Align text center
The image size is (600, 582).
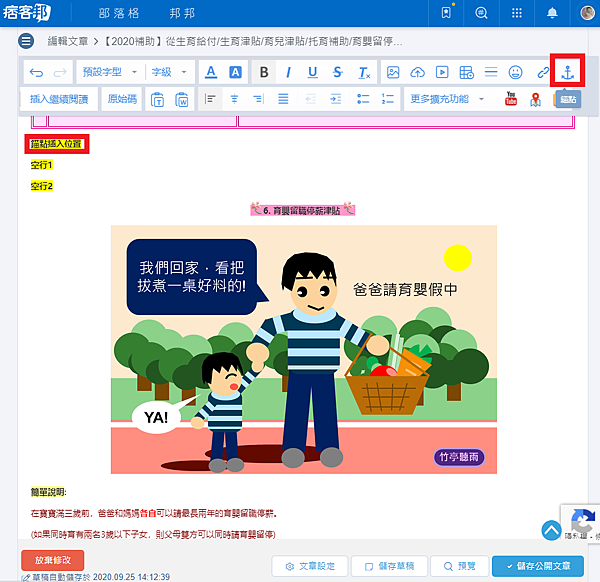point(234,99)
